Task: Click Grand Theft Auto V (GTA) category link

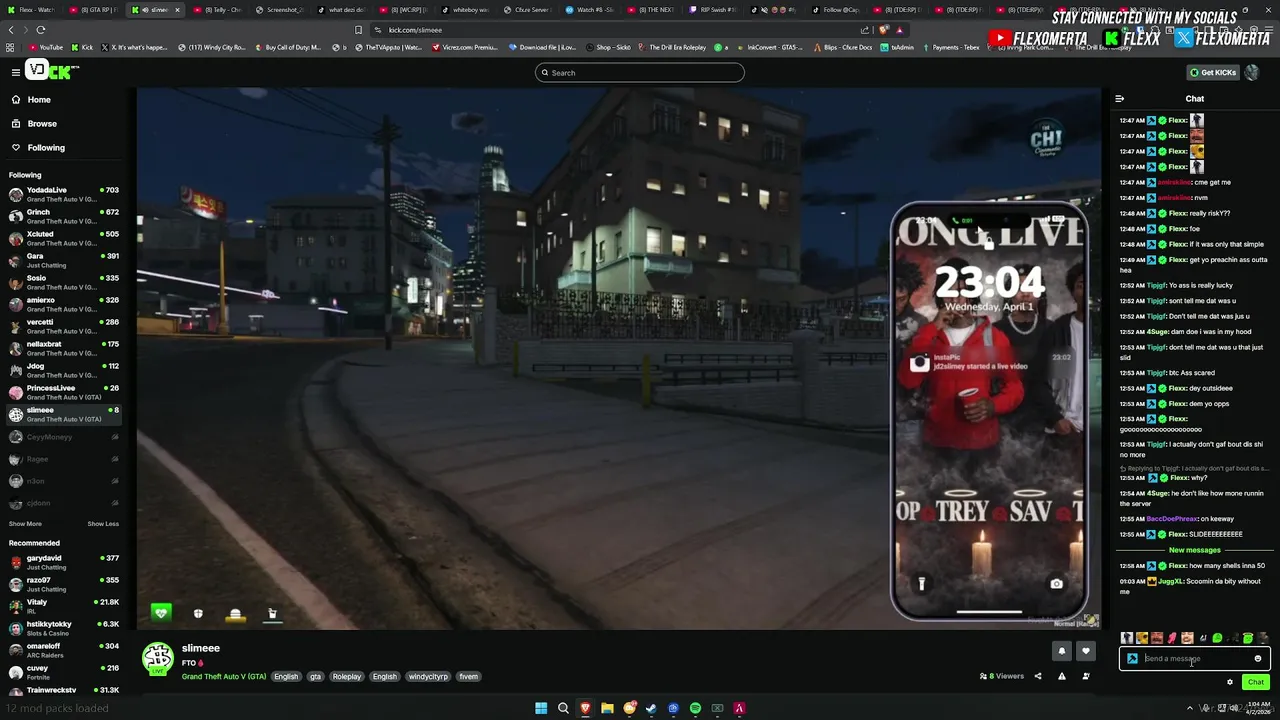Action: (x=224, y=677)
